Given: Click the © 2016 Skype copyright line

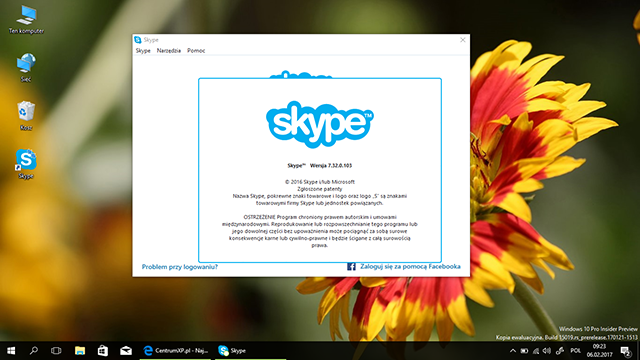Looking at the screenshot, I should pos(320,182).
